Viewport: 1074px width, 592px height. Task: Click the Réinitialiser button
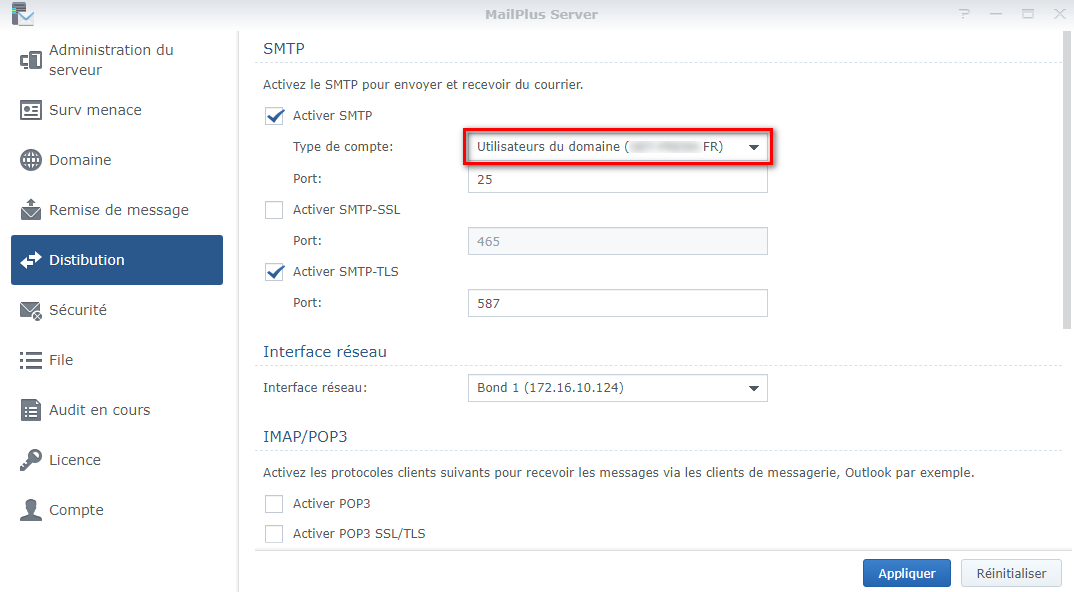(x=1009, y=574)
